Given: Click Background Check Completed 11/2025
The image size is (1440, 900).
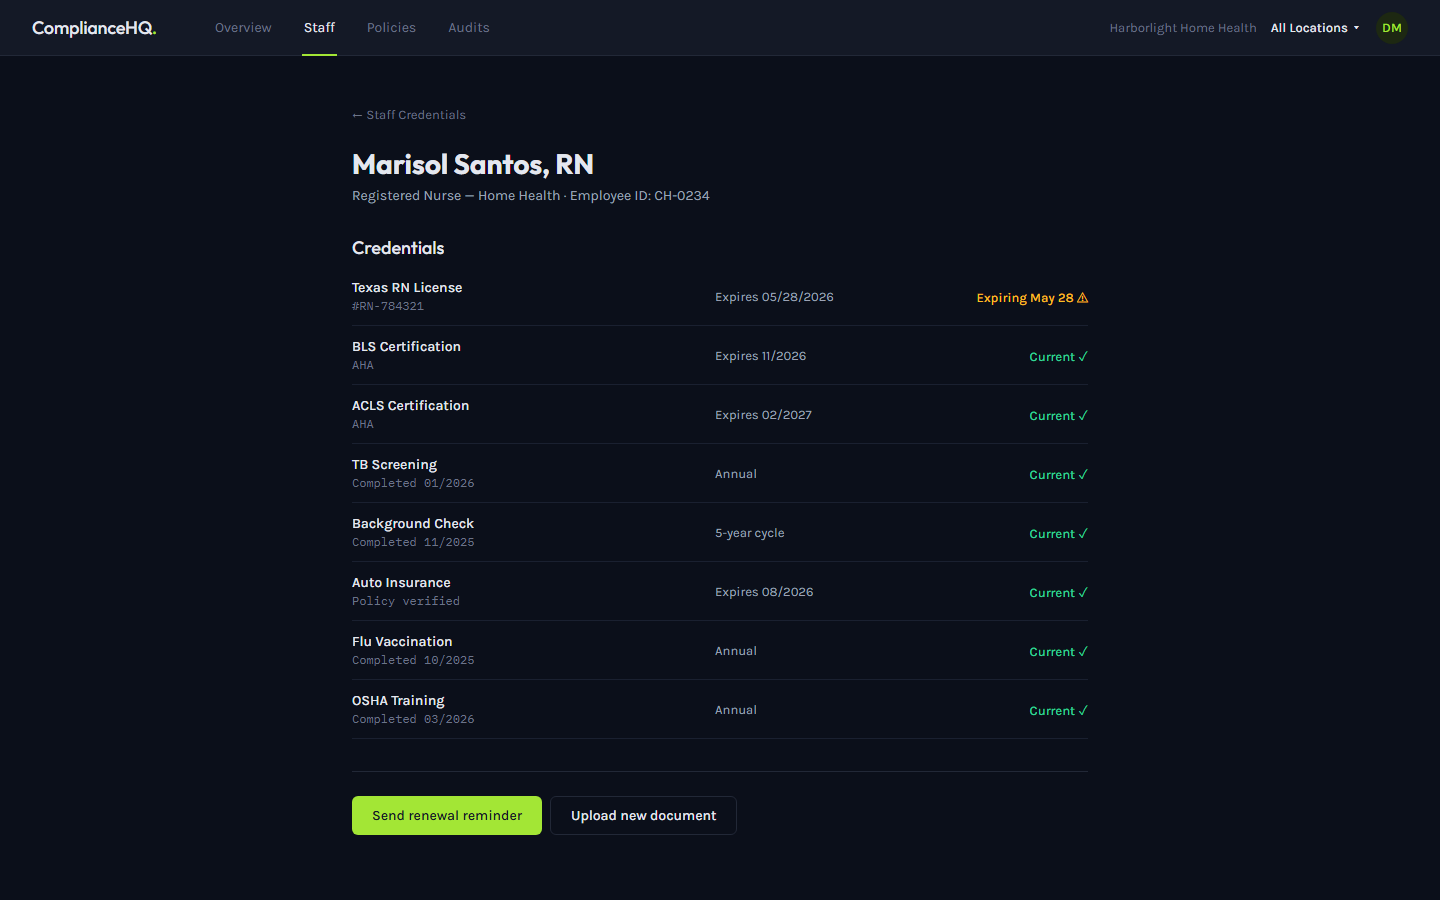Looking at the screenshot, I should coord(413,543).
